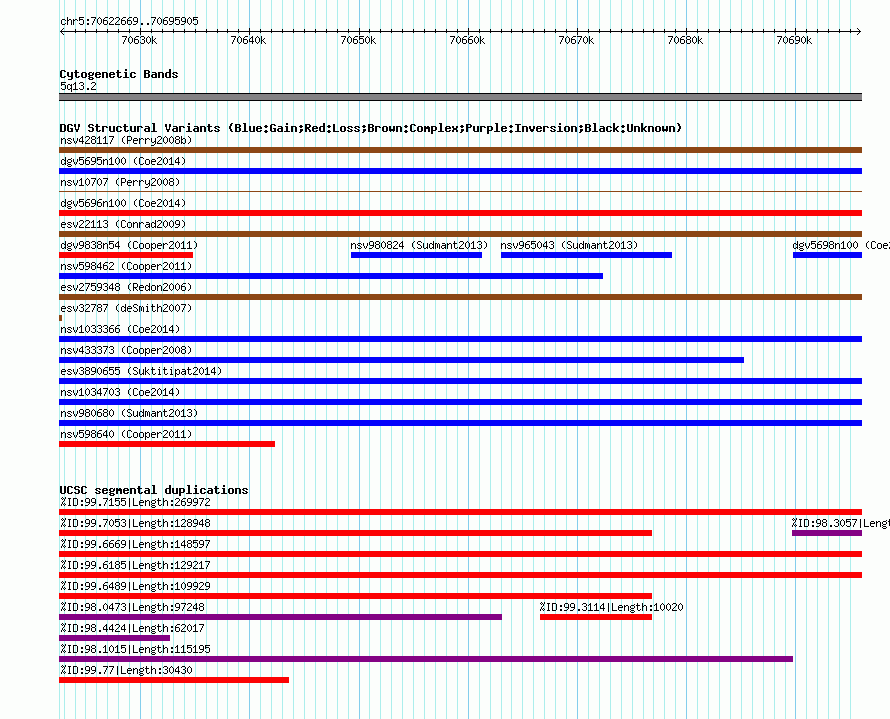Click the 70660k ruler tick label

coord(467,40)
